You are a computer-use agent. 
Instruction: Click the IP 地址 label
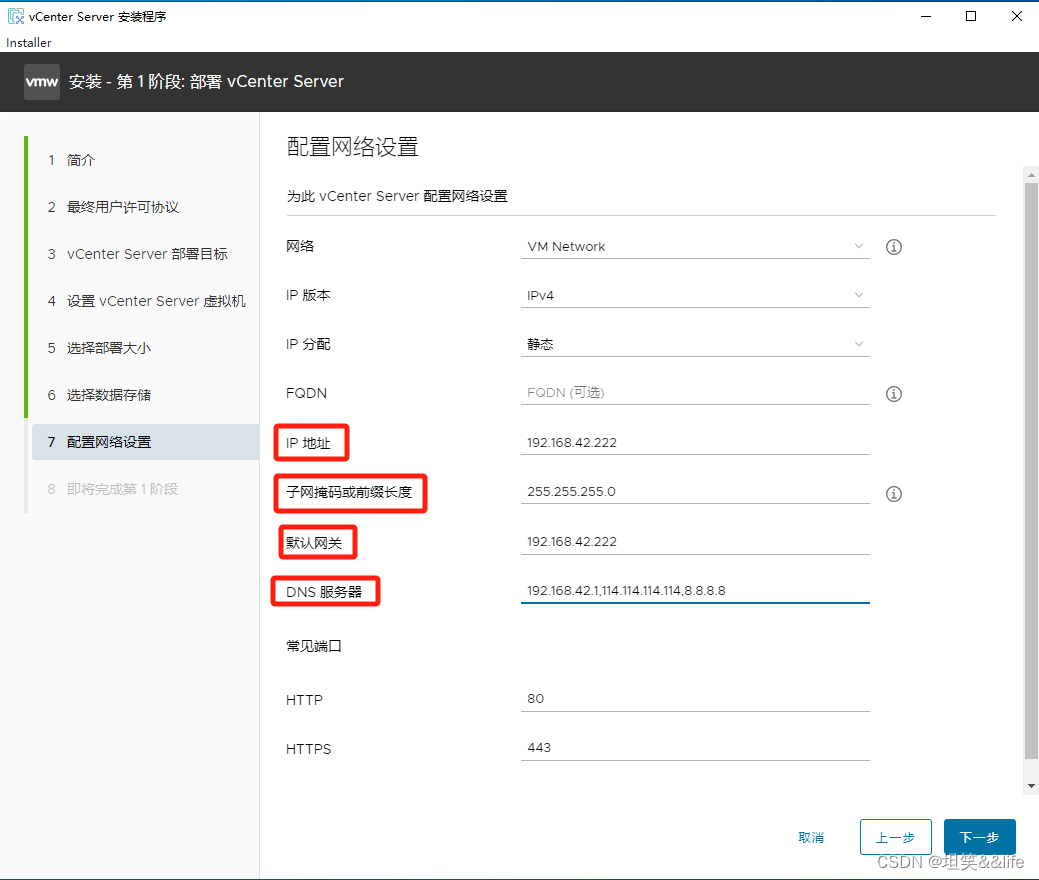(308, 443)
